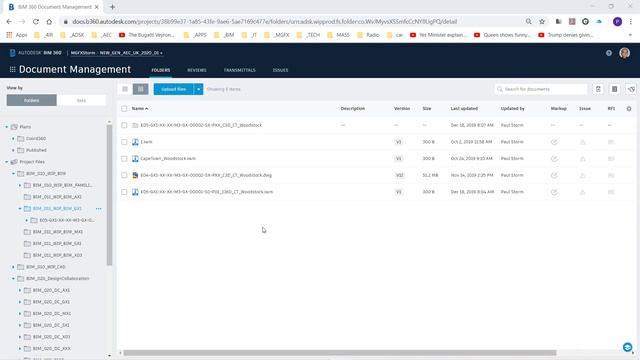Collapse the Project Files tree node
The width and height of the screenshot is (640, 360).
click(x=7, y=162)
